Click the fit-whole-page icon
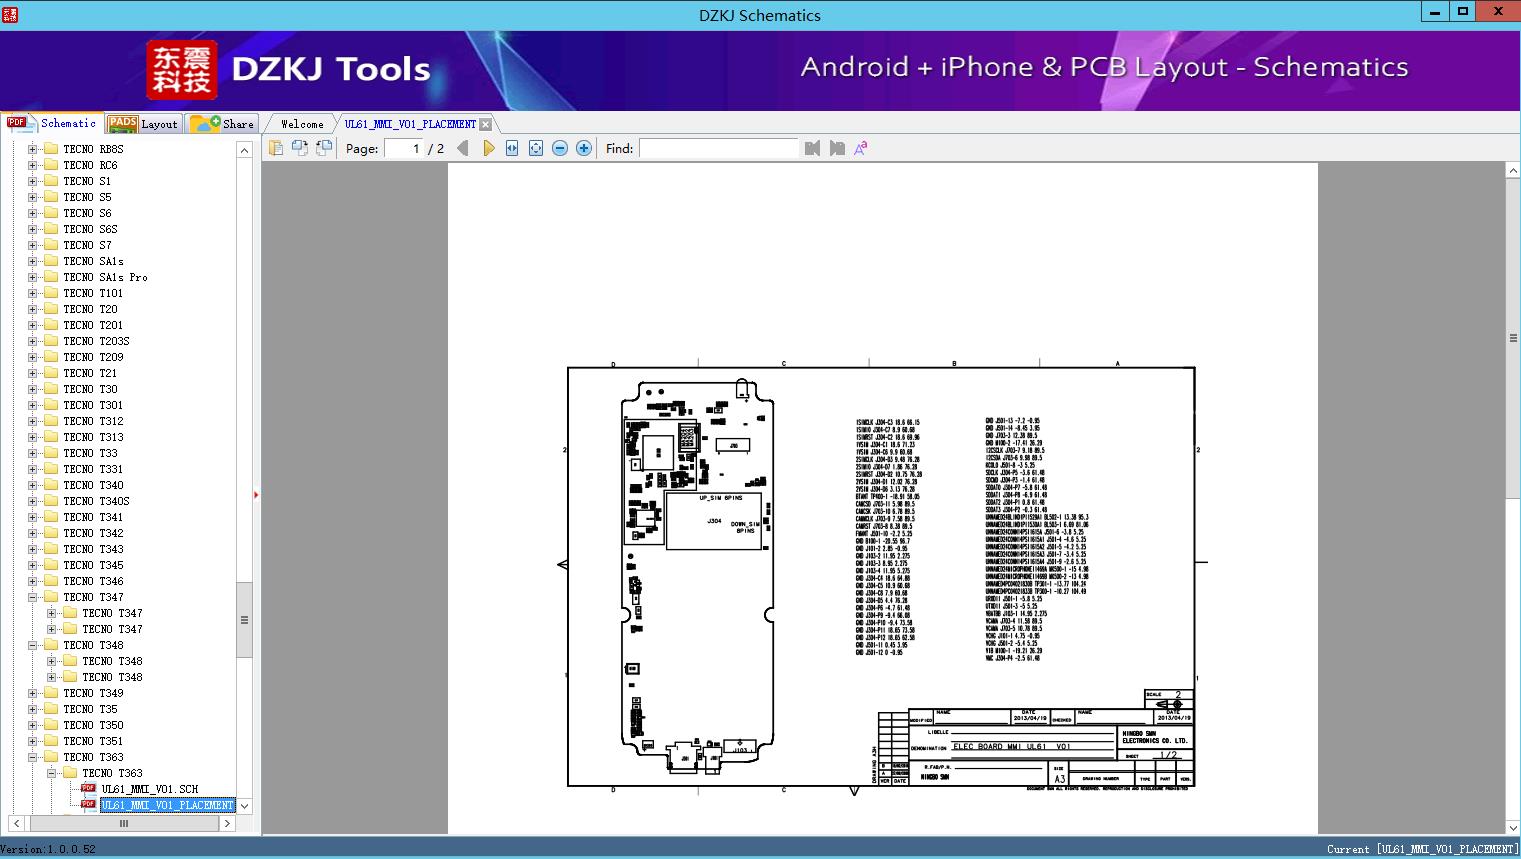The image size is (1521, 859). [536, 148]
